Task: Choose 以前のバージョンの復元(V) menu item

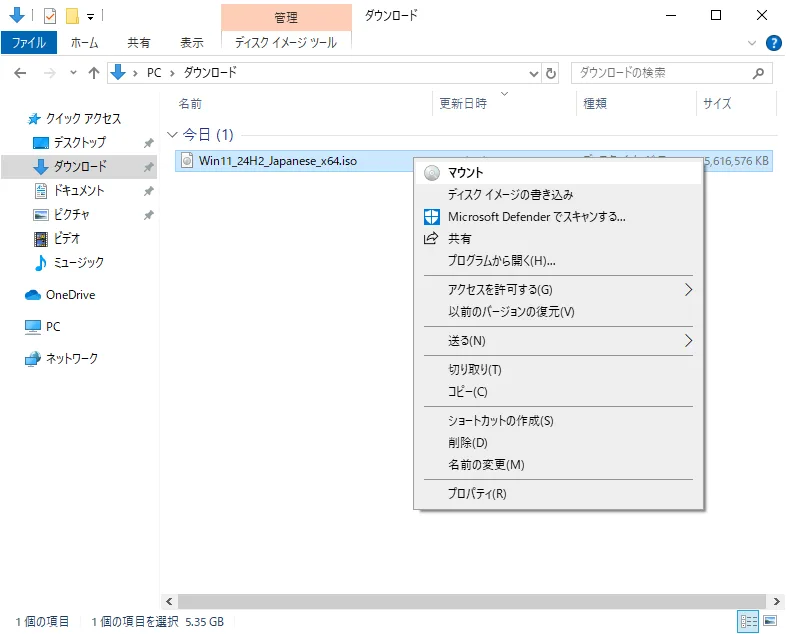Action: pyautogui.click(x=558, y=312)
